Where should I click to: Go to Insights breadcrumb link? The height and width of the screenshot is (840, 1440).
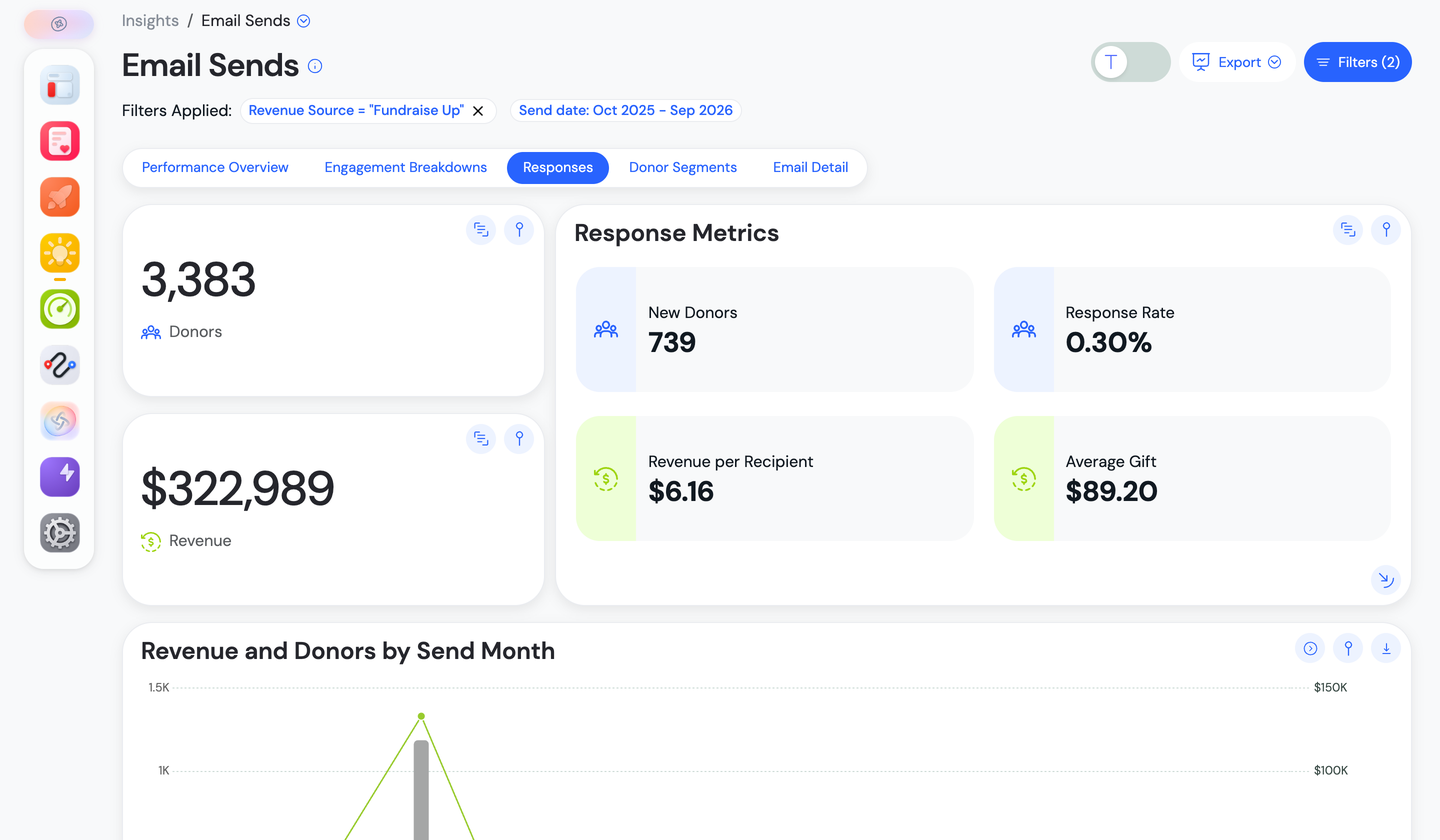(150, 20)
